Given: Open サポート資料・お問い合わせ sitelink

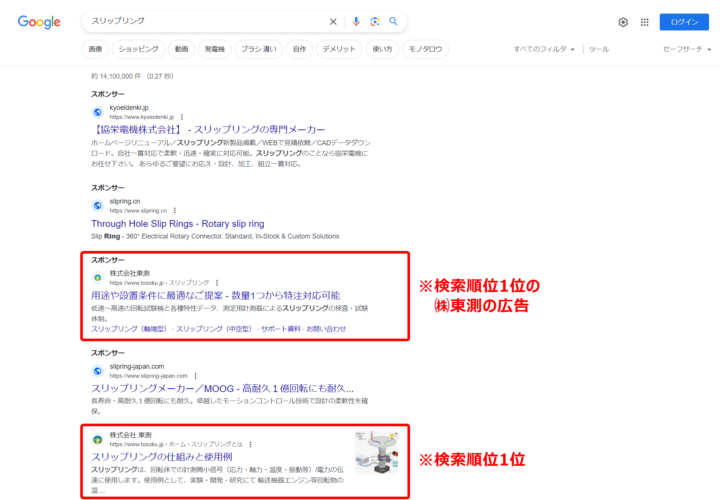Looking at the screenshot, I should pos(304,329).
